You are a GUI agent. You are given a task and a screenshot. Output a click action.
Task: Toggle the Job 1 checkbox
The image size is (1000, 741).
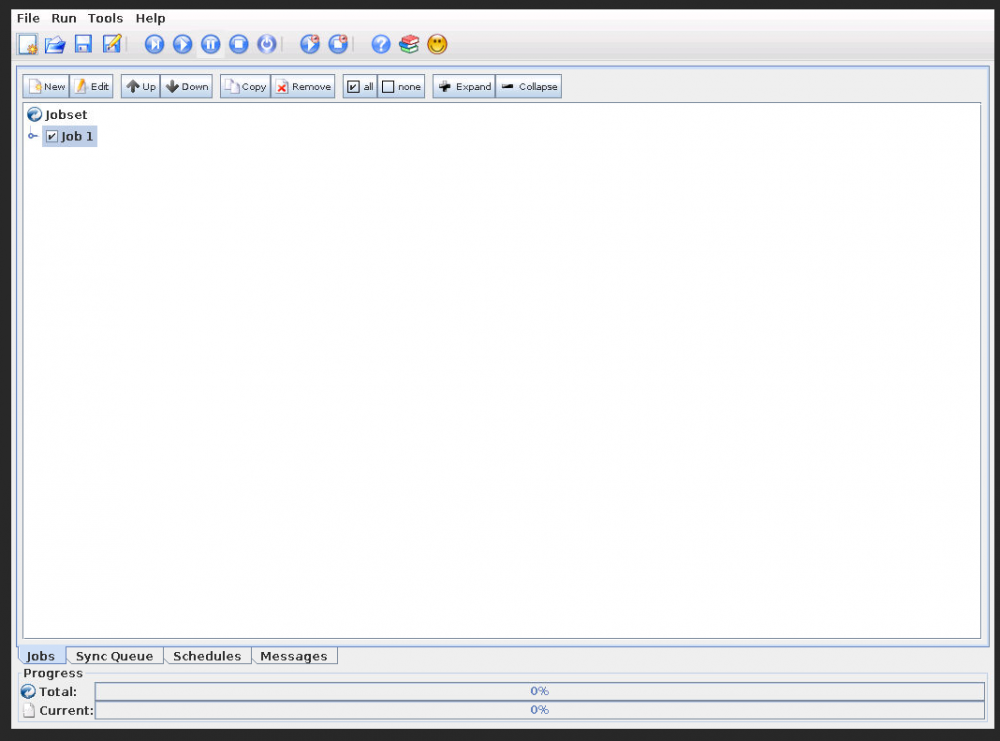point(52,136)
